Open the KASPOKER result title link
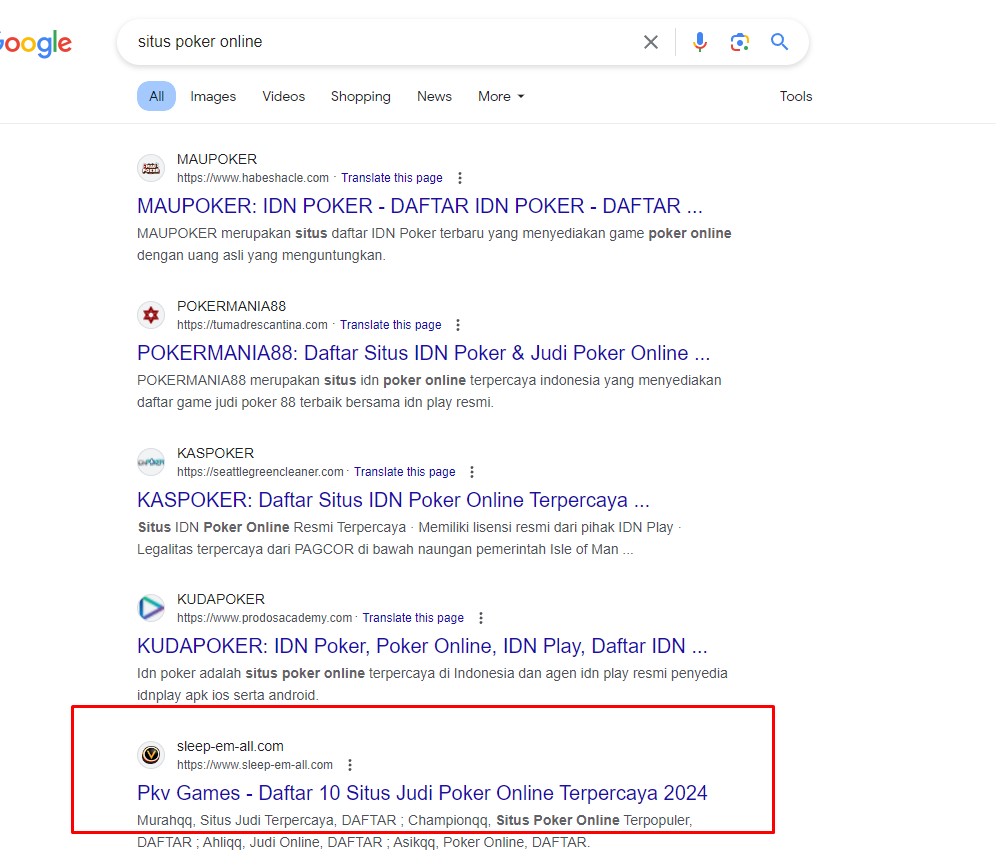 tap(393, 500)
